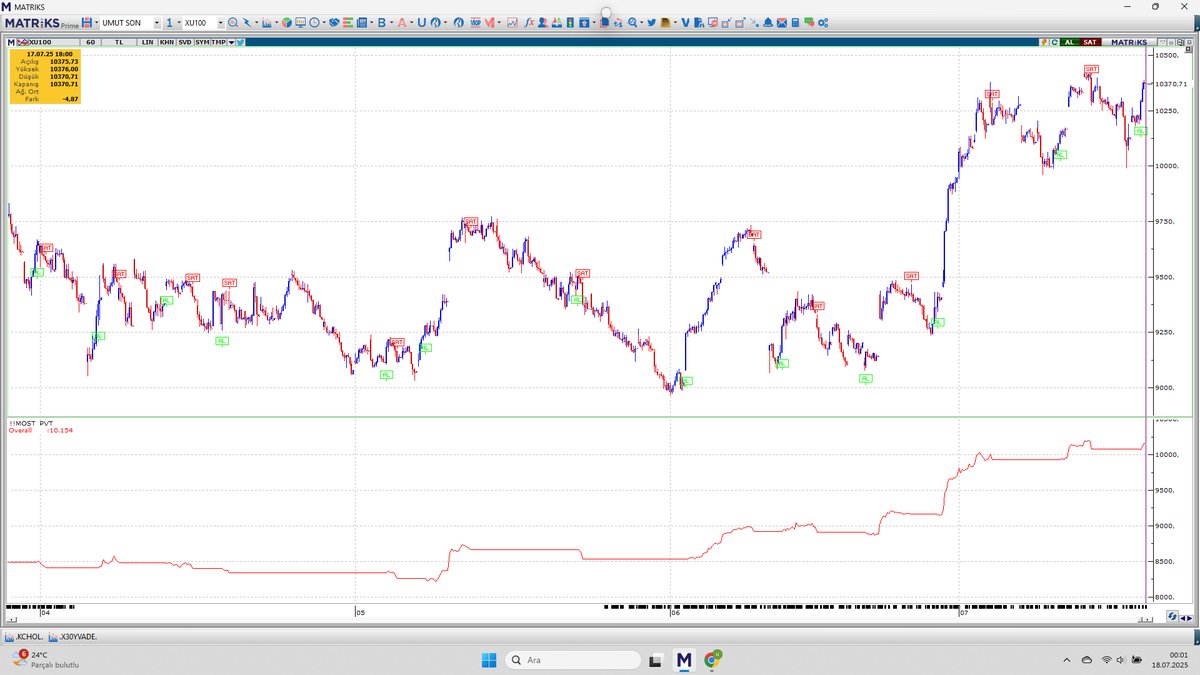The height and width of the screenshot is (675, 1200).
Task: Click the monitor screen icon
Action: [300, 22]
